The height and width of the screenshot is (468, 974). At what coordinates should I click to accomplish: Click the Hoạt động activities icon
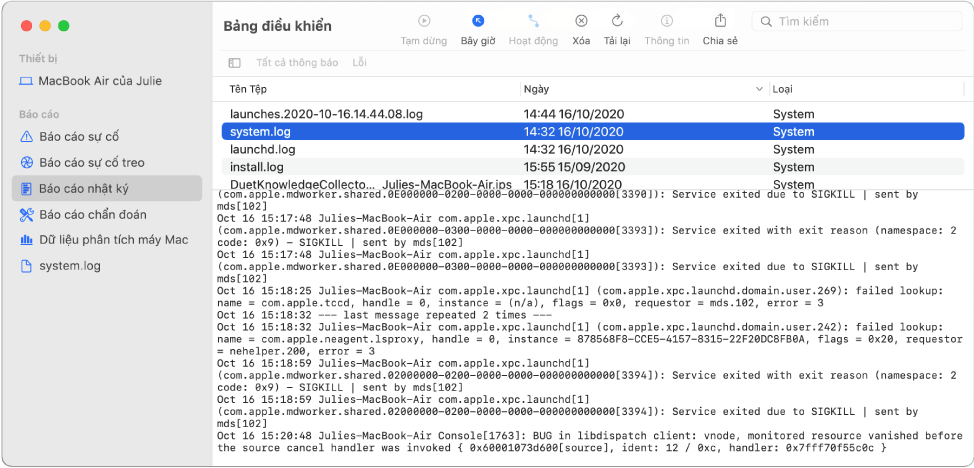tap(533, 21)
